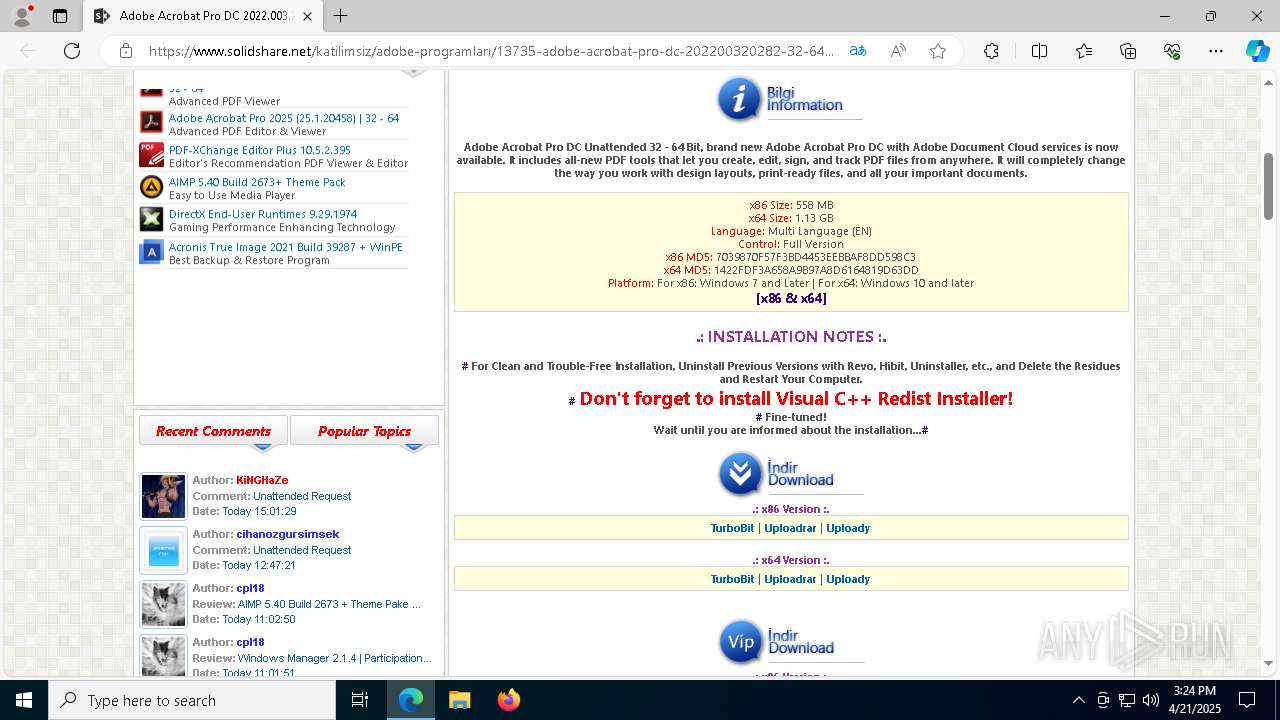The width and height of the screenshot is (1280, 720).
Task: Open DirectX End-User Runtimes link
Action: pyautogui.click(x=263, y=214)
